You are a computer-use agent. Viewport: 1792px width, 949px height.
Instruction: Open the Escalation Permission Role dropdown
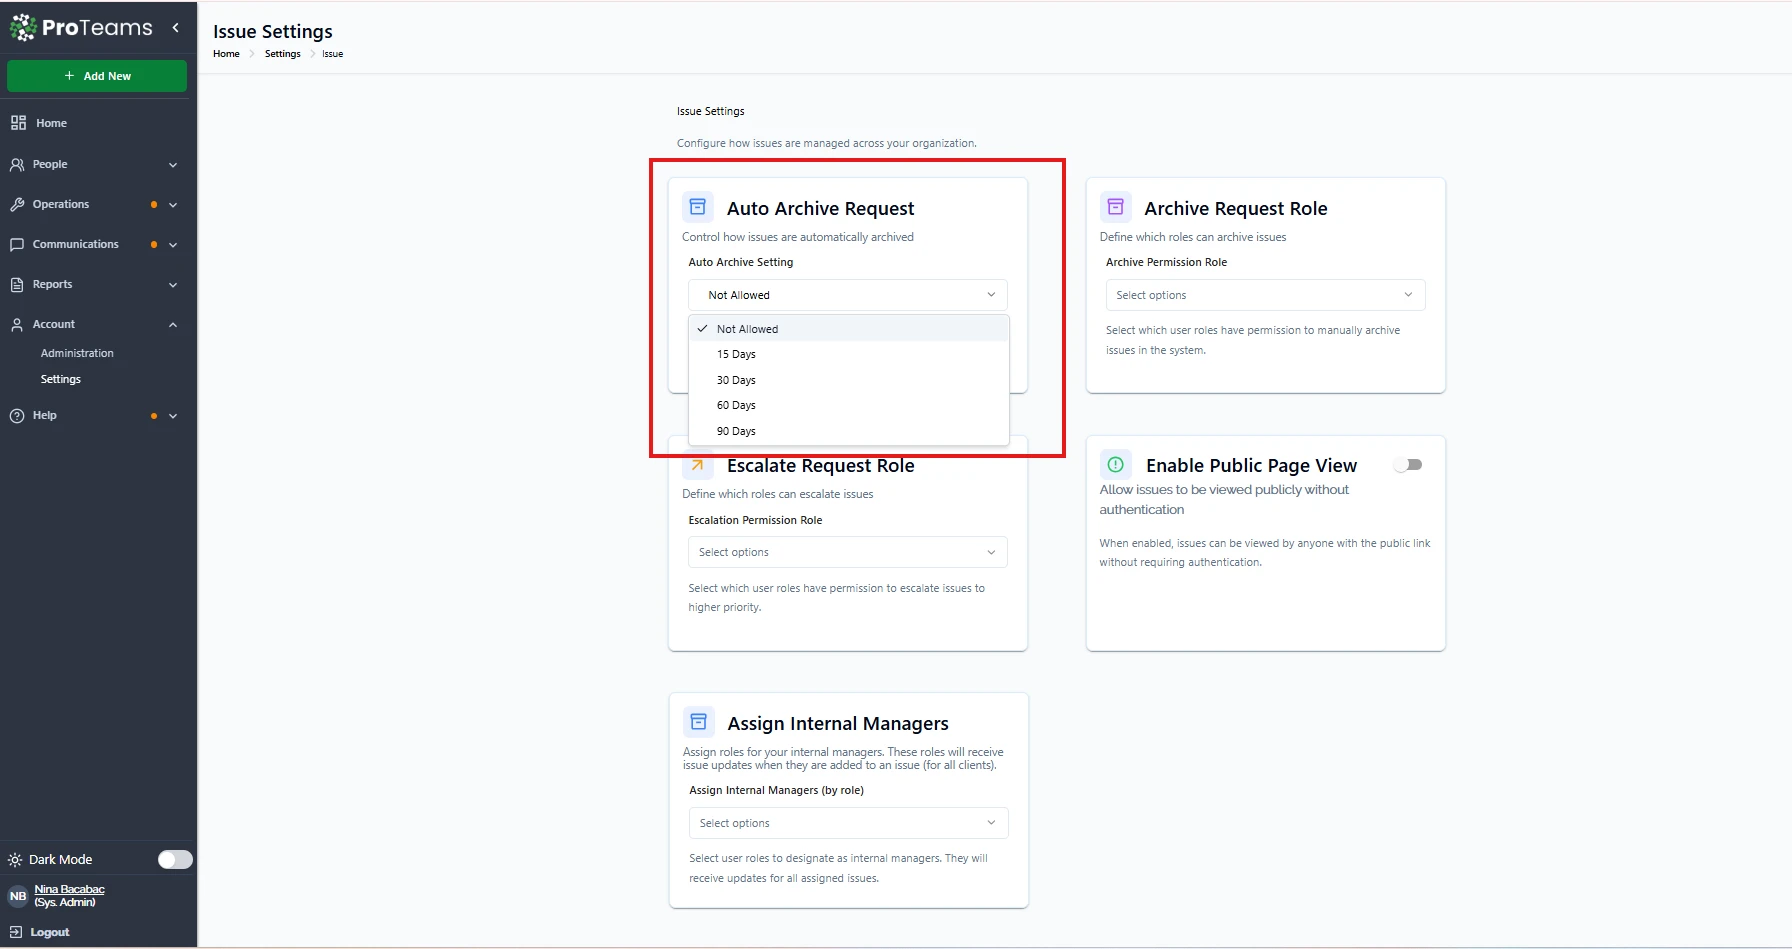(847, 552)
